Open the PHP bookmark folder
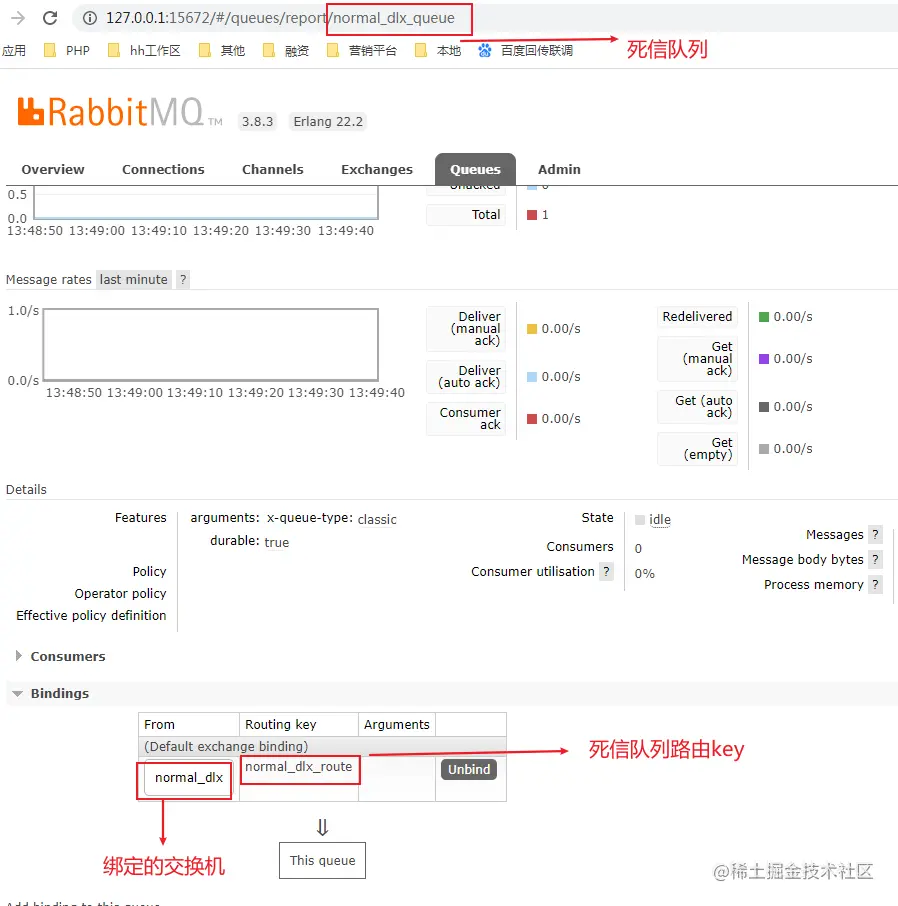The image size is (898, 906). pos(67,51)
